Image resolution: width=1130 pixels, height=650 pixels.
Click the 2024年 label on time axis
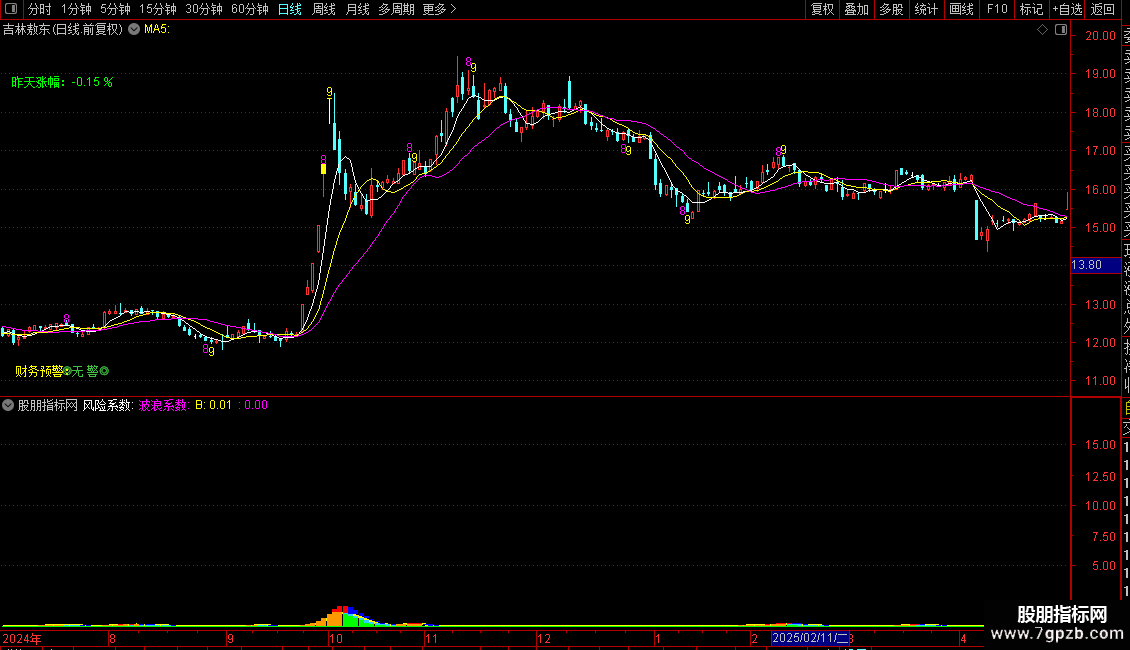click(22, 639)
